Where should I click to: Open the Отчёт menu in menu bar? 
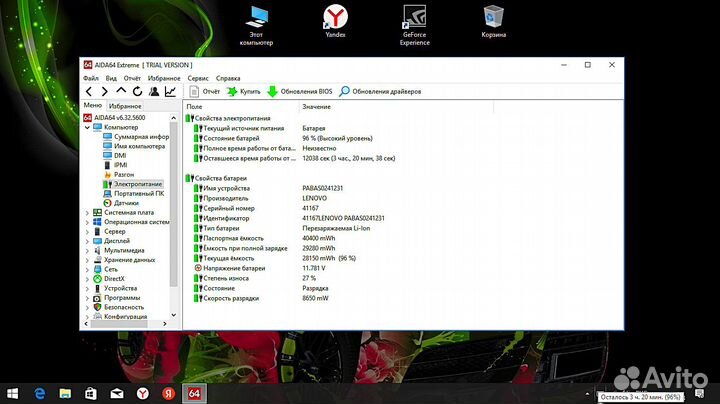(x=132, y=78)
